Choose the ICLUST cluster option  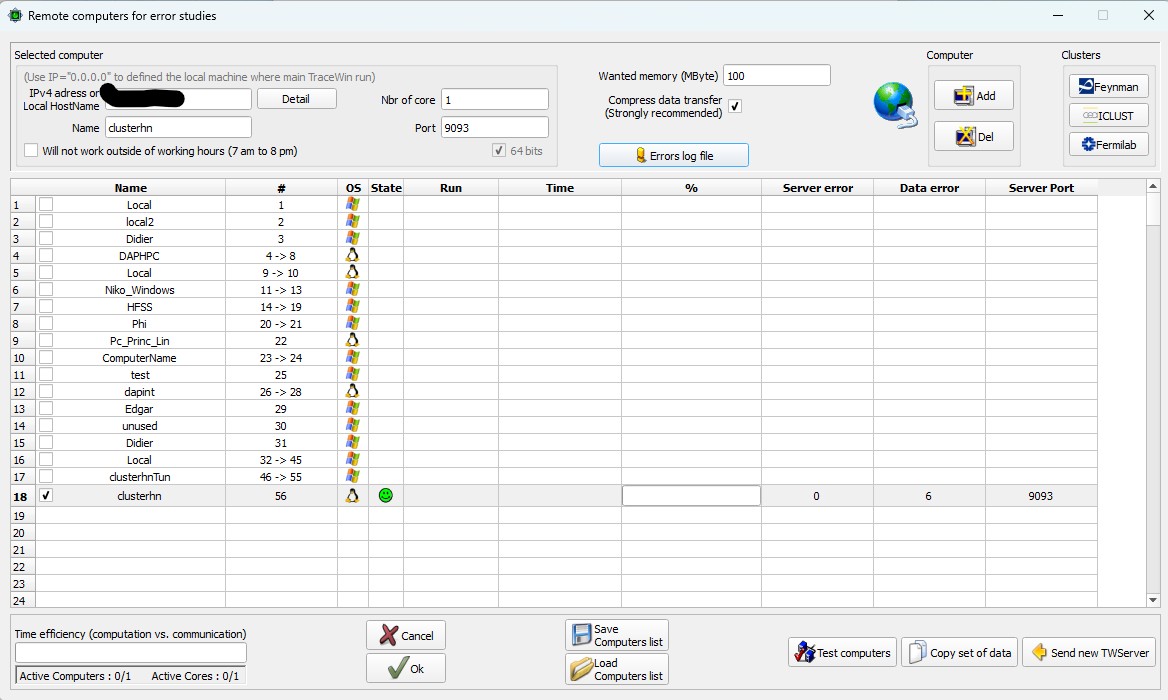1108,115
